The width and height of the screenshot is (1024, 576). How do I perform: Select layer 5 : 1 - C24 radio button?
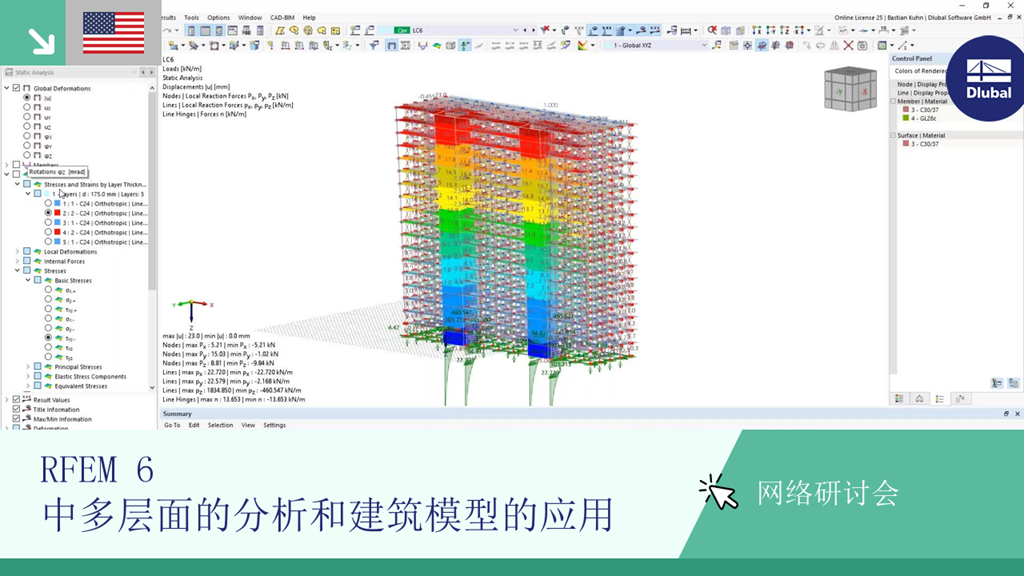[48, 242]
